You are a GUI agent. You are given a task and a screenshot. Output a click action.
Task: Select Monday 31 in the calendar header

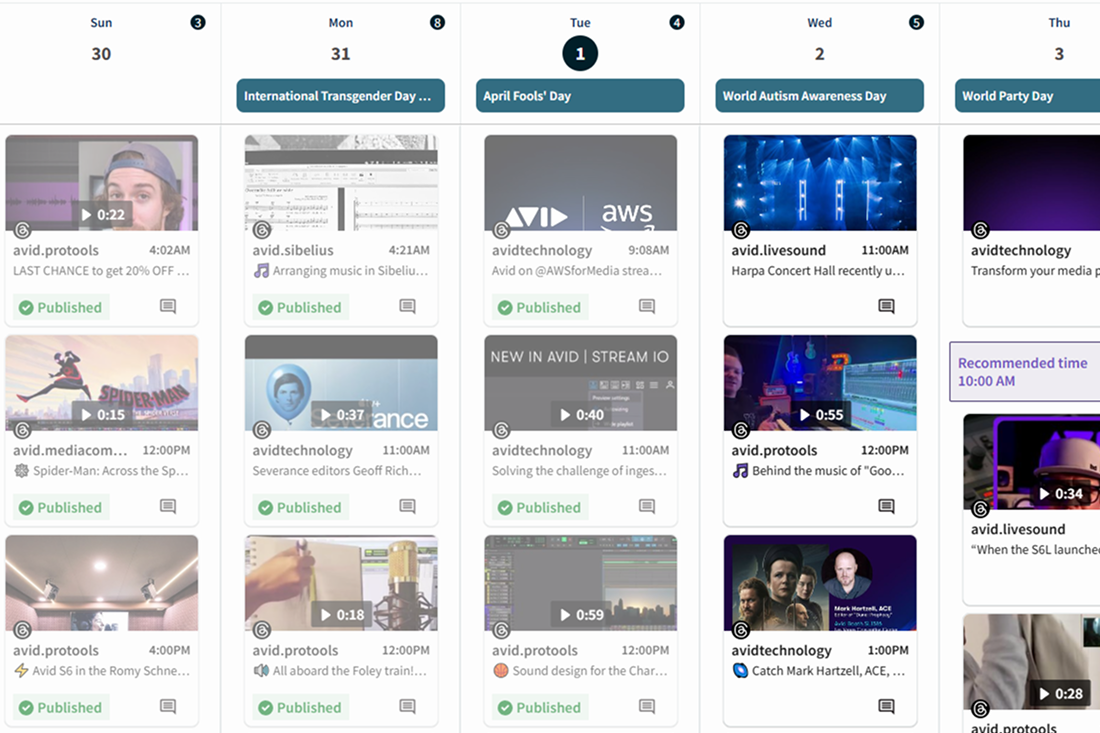click(340, 54)
